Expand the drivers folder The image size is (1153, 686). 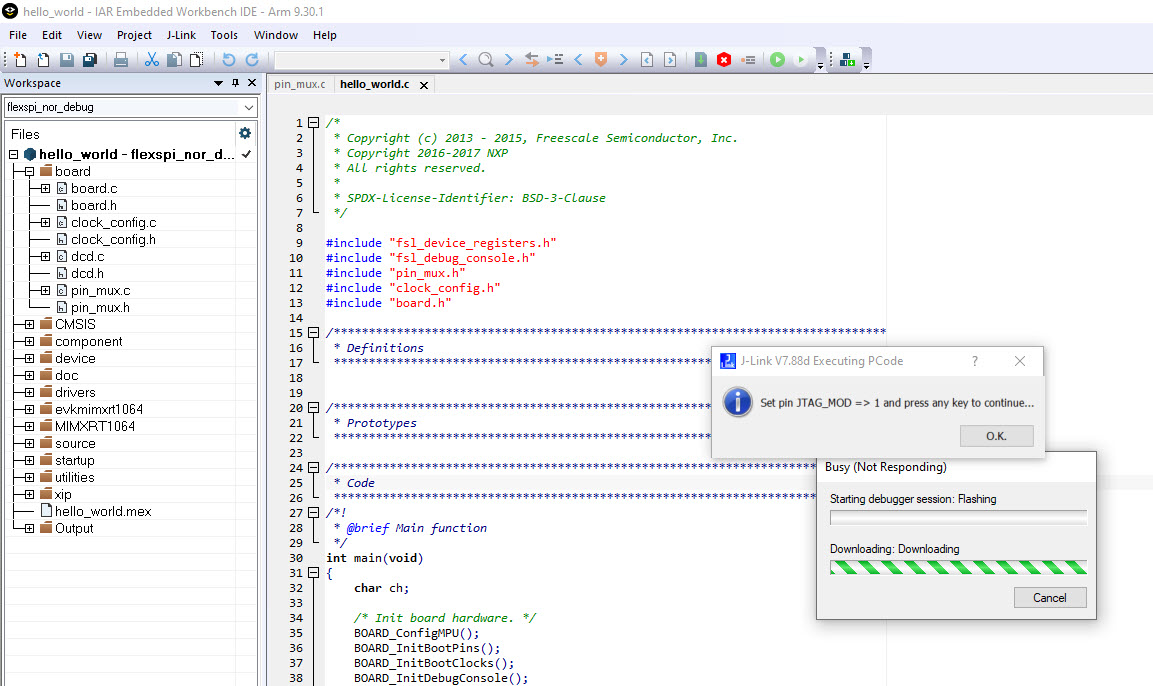28,392
